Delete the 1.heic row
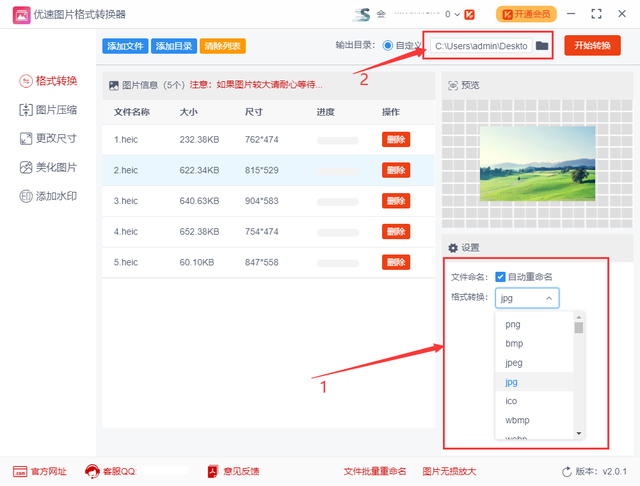The height and width of the screenshot is (486, 640). tap(396, 140)
